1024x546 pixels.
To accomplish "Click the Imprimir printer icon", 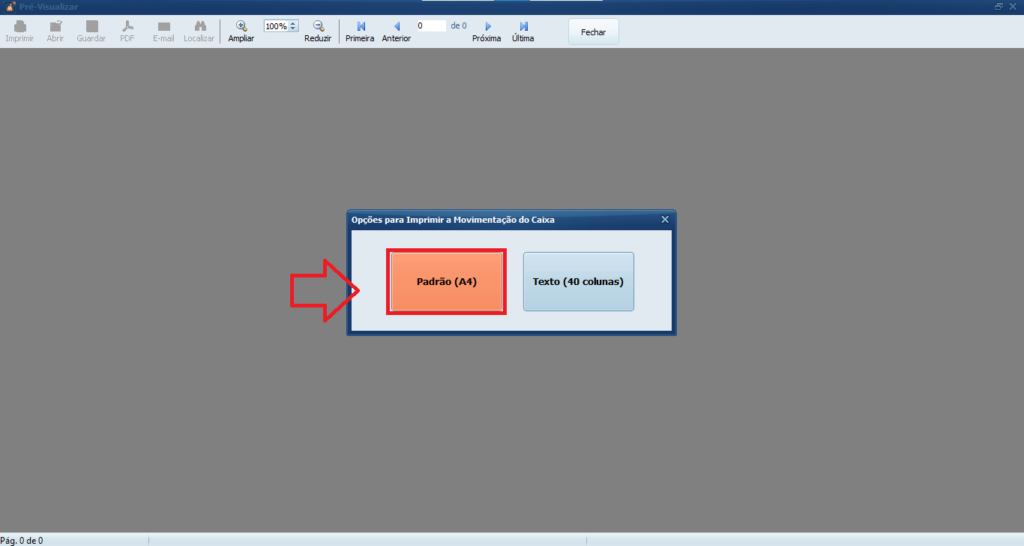I will pyautogui.click(x=19, y=27).
